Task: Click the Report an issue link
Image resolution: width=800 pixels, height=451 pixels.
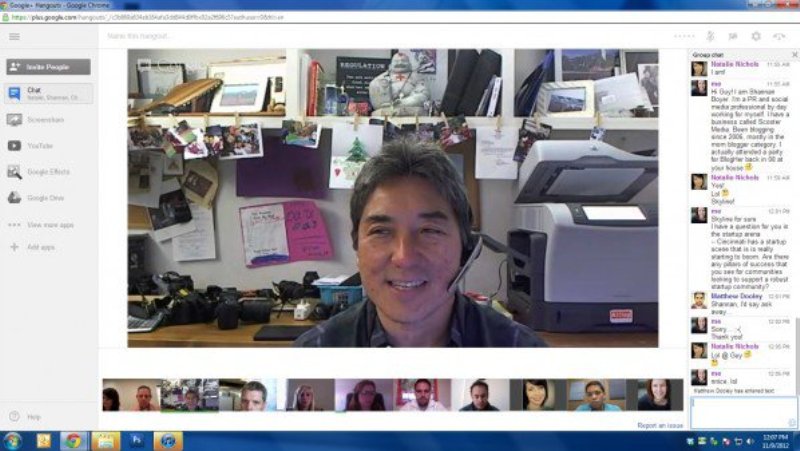Action: pyautogui.click(x=660, y=425)
